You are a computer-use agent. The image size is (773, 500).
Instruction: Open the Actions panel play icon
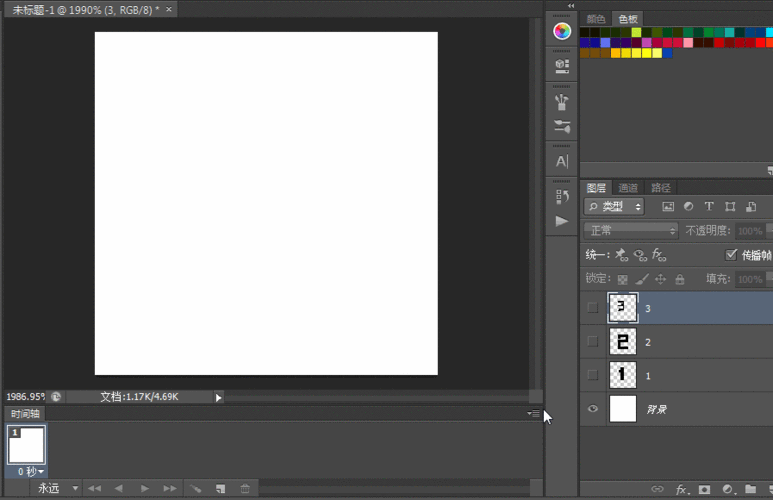coord(562,221)
